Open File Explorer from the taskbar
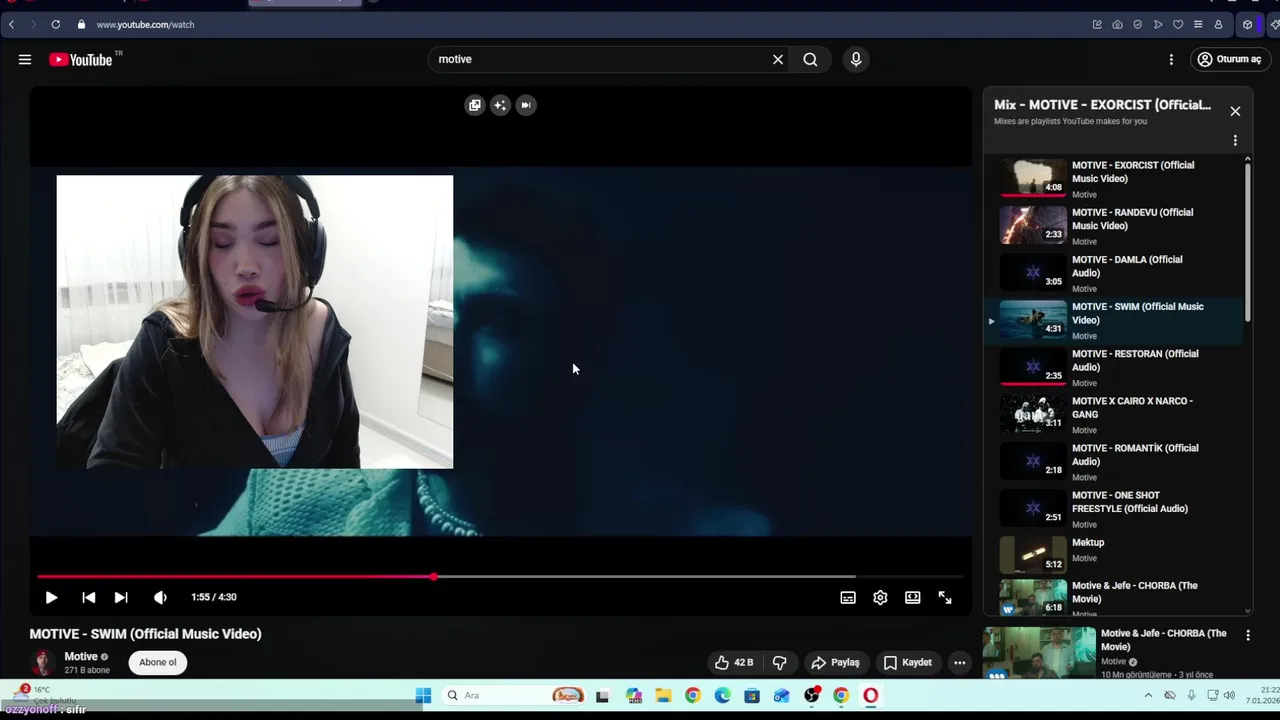 pyautogui.click(x=663, y=696)
